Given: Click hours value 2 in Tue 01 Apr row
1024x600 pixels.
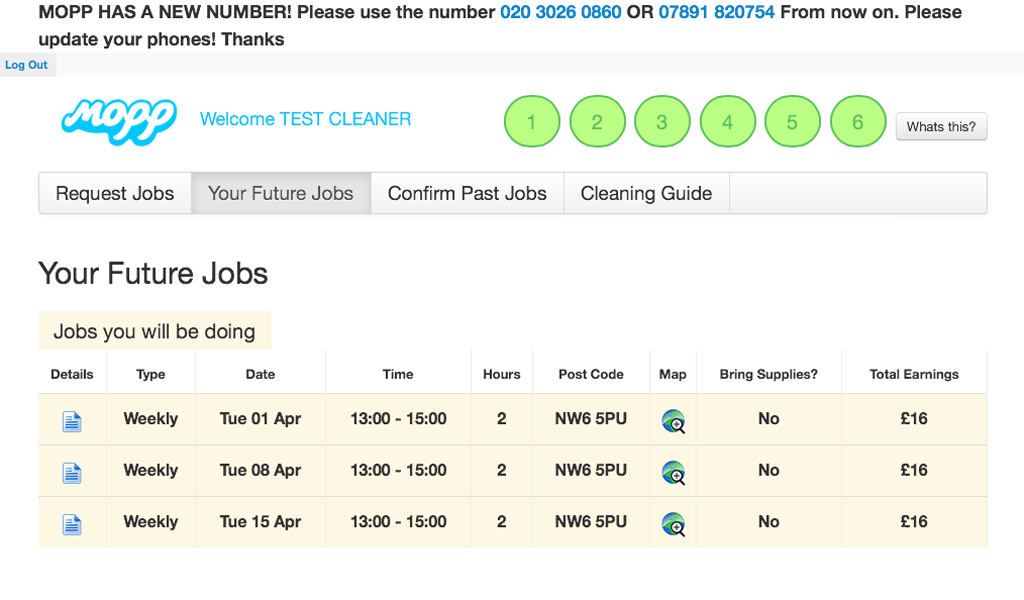Looking at the screenshot, I should point(502,418).
